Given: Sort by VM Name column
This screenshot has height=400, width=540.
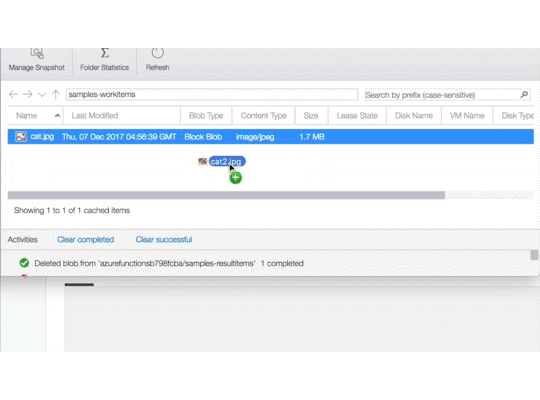Looking at the screenshot, I should point(467,116).
